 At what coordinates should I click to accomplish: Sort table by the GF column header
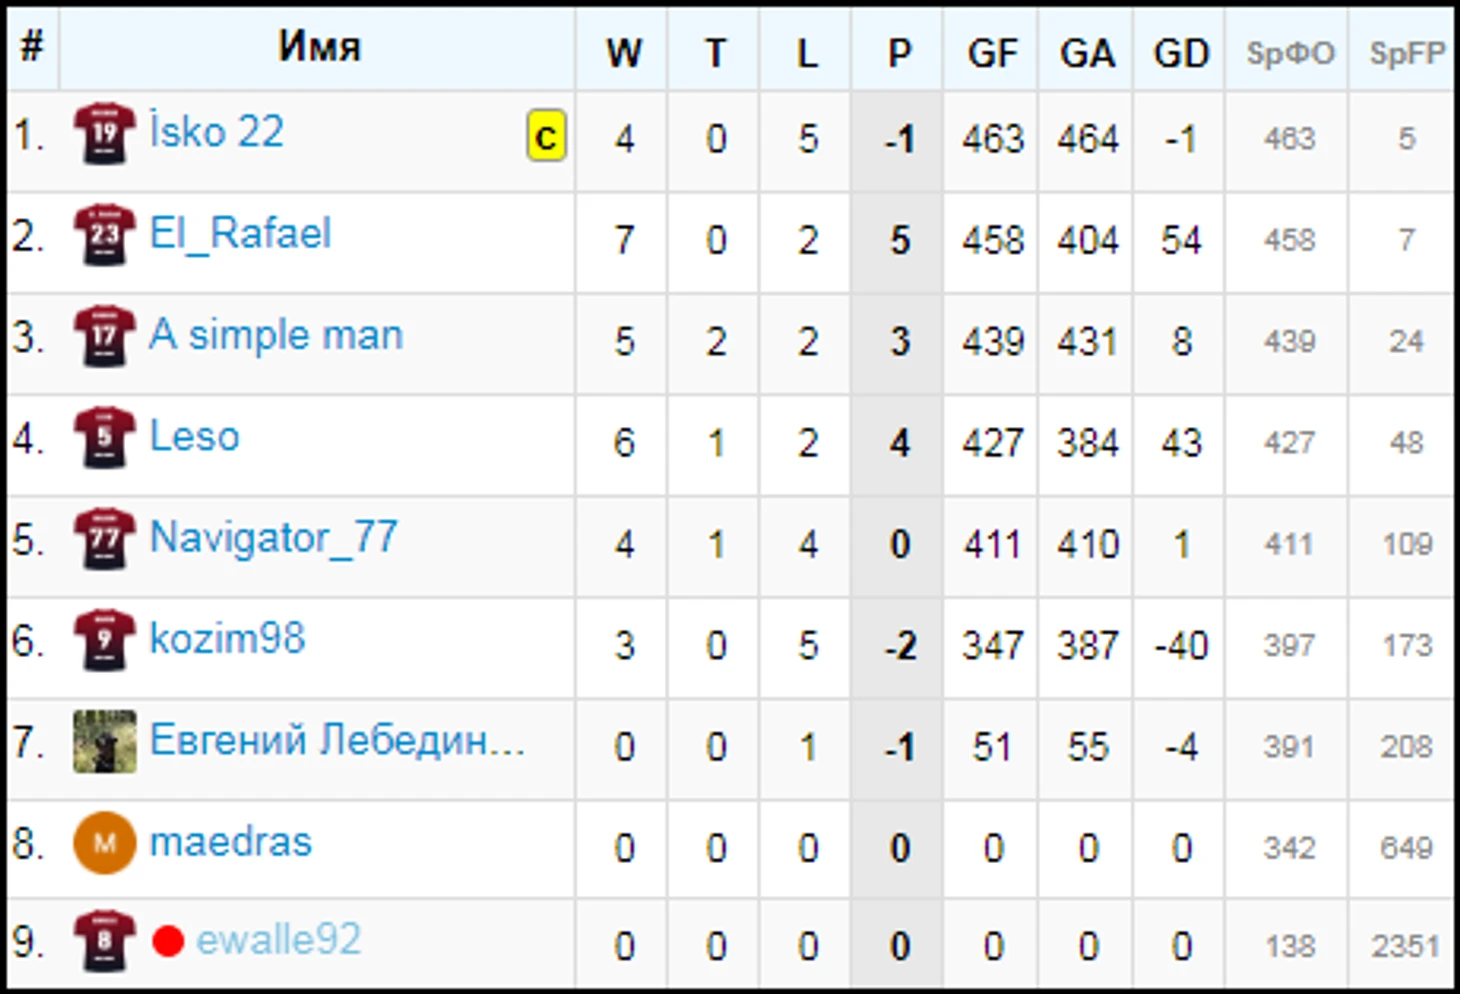[x=991, y=52]
